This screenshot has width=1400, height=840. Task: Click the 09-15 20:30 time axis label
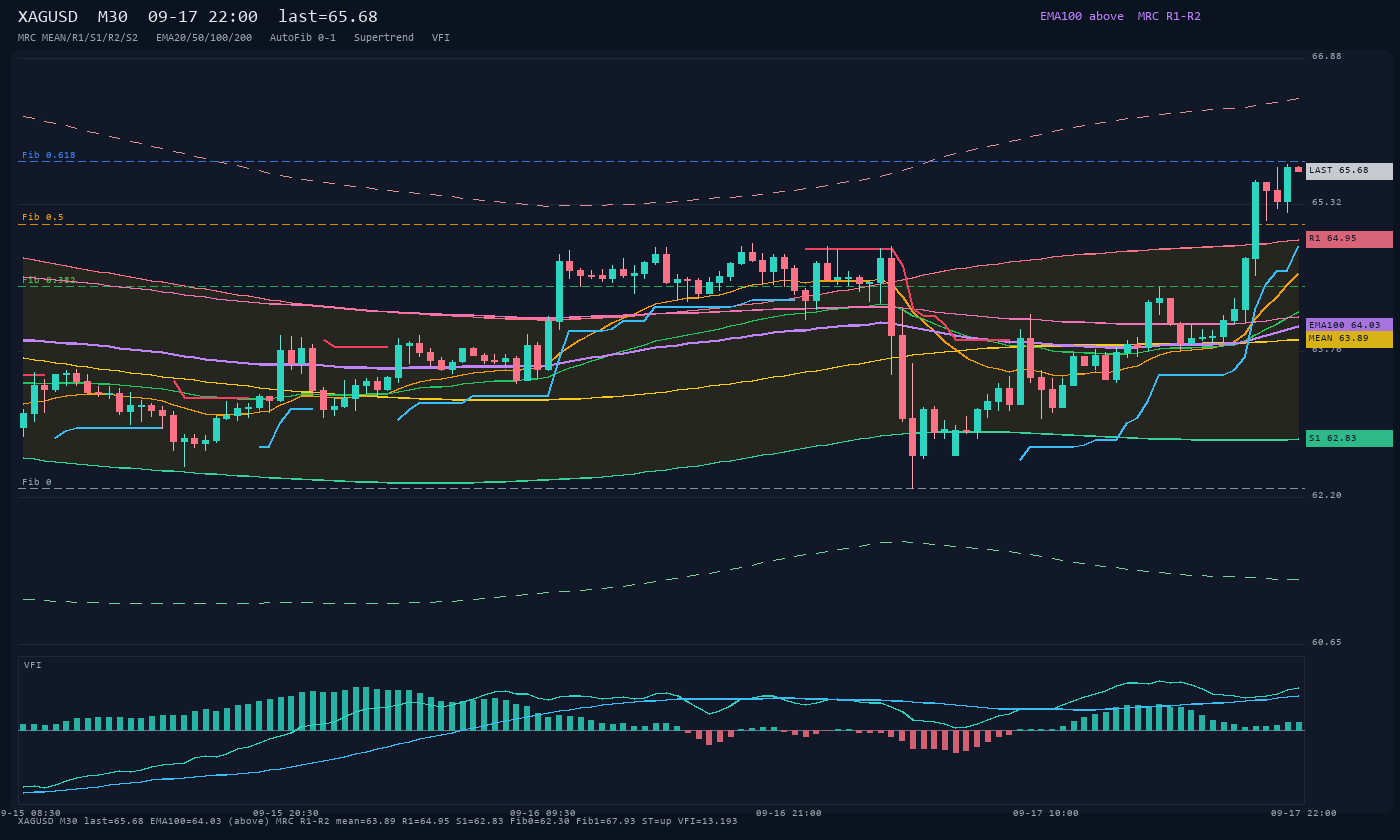click(x=286, y=813)
